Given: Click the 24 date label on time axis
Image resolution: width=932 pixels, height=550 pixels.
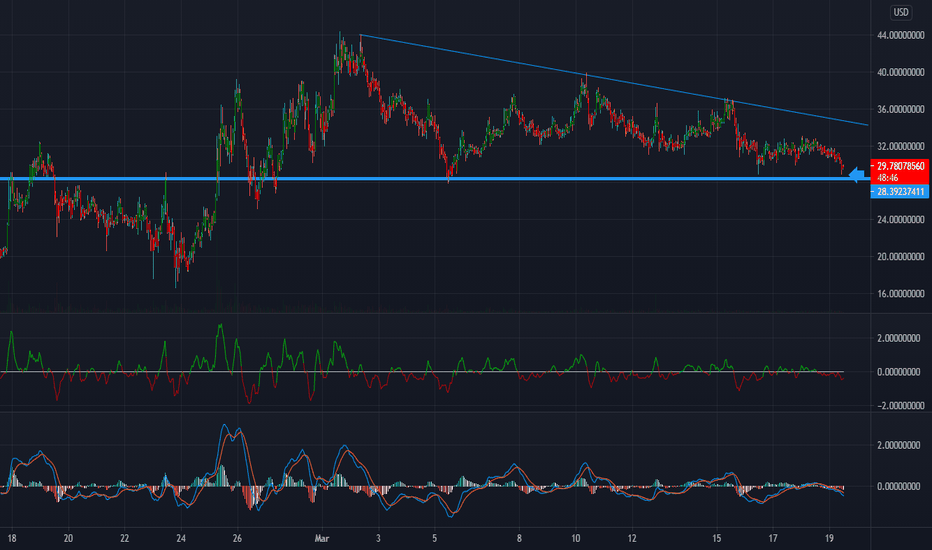Looking at the screenshot, I should pos(181,539).
